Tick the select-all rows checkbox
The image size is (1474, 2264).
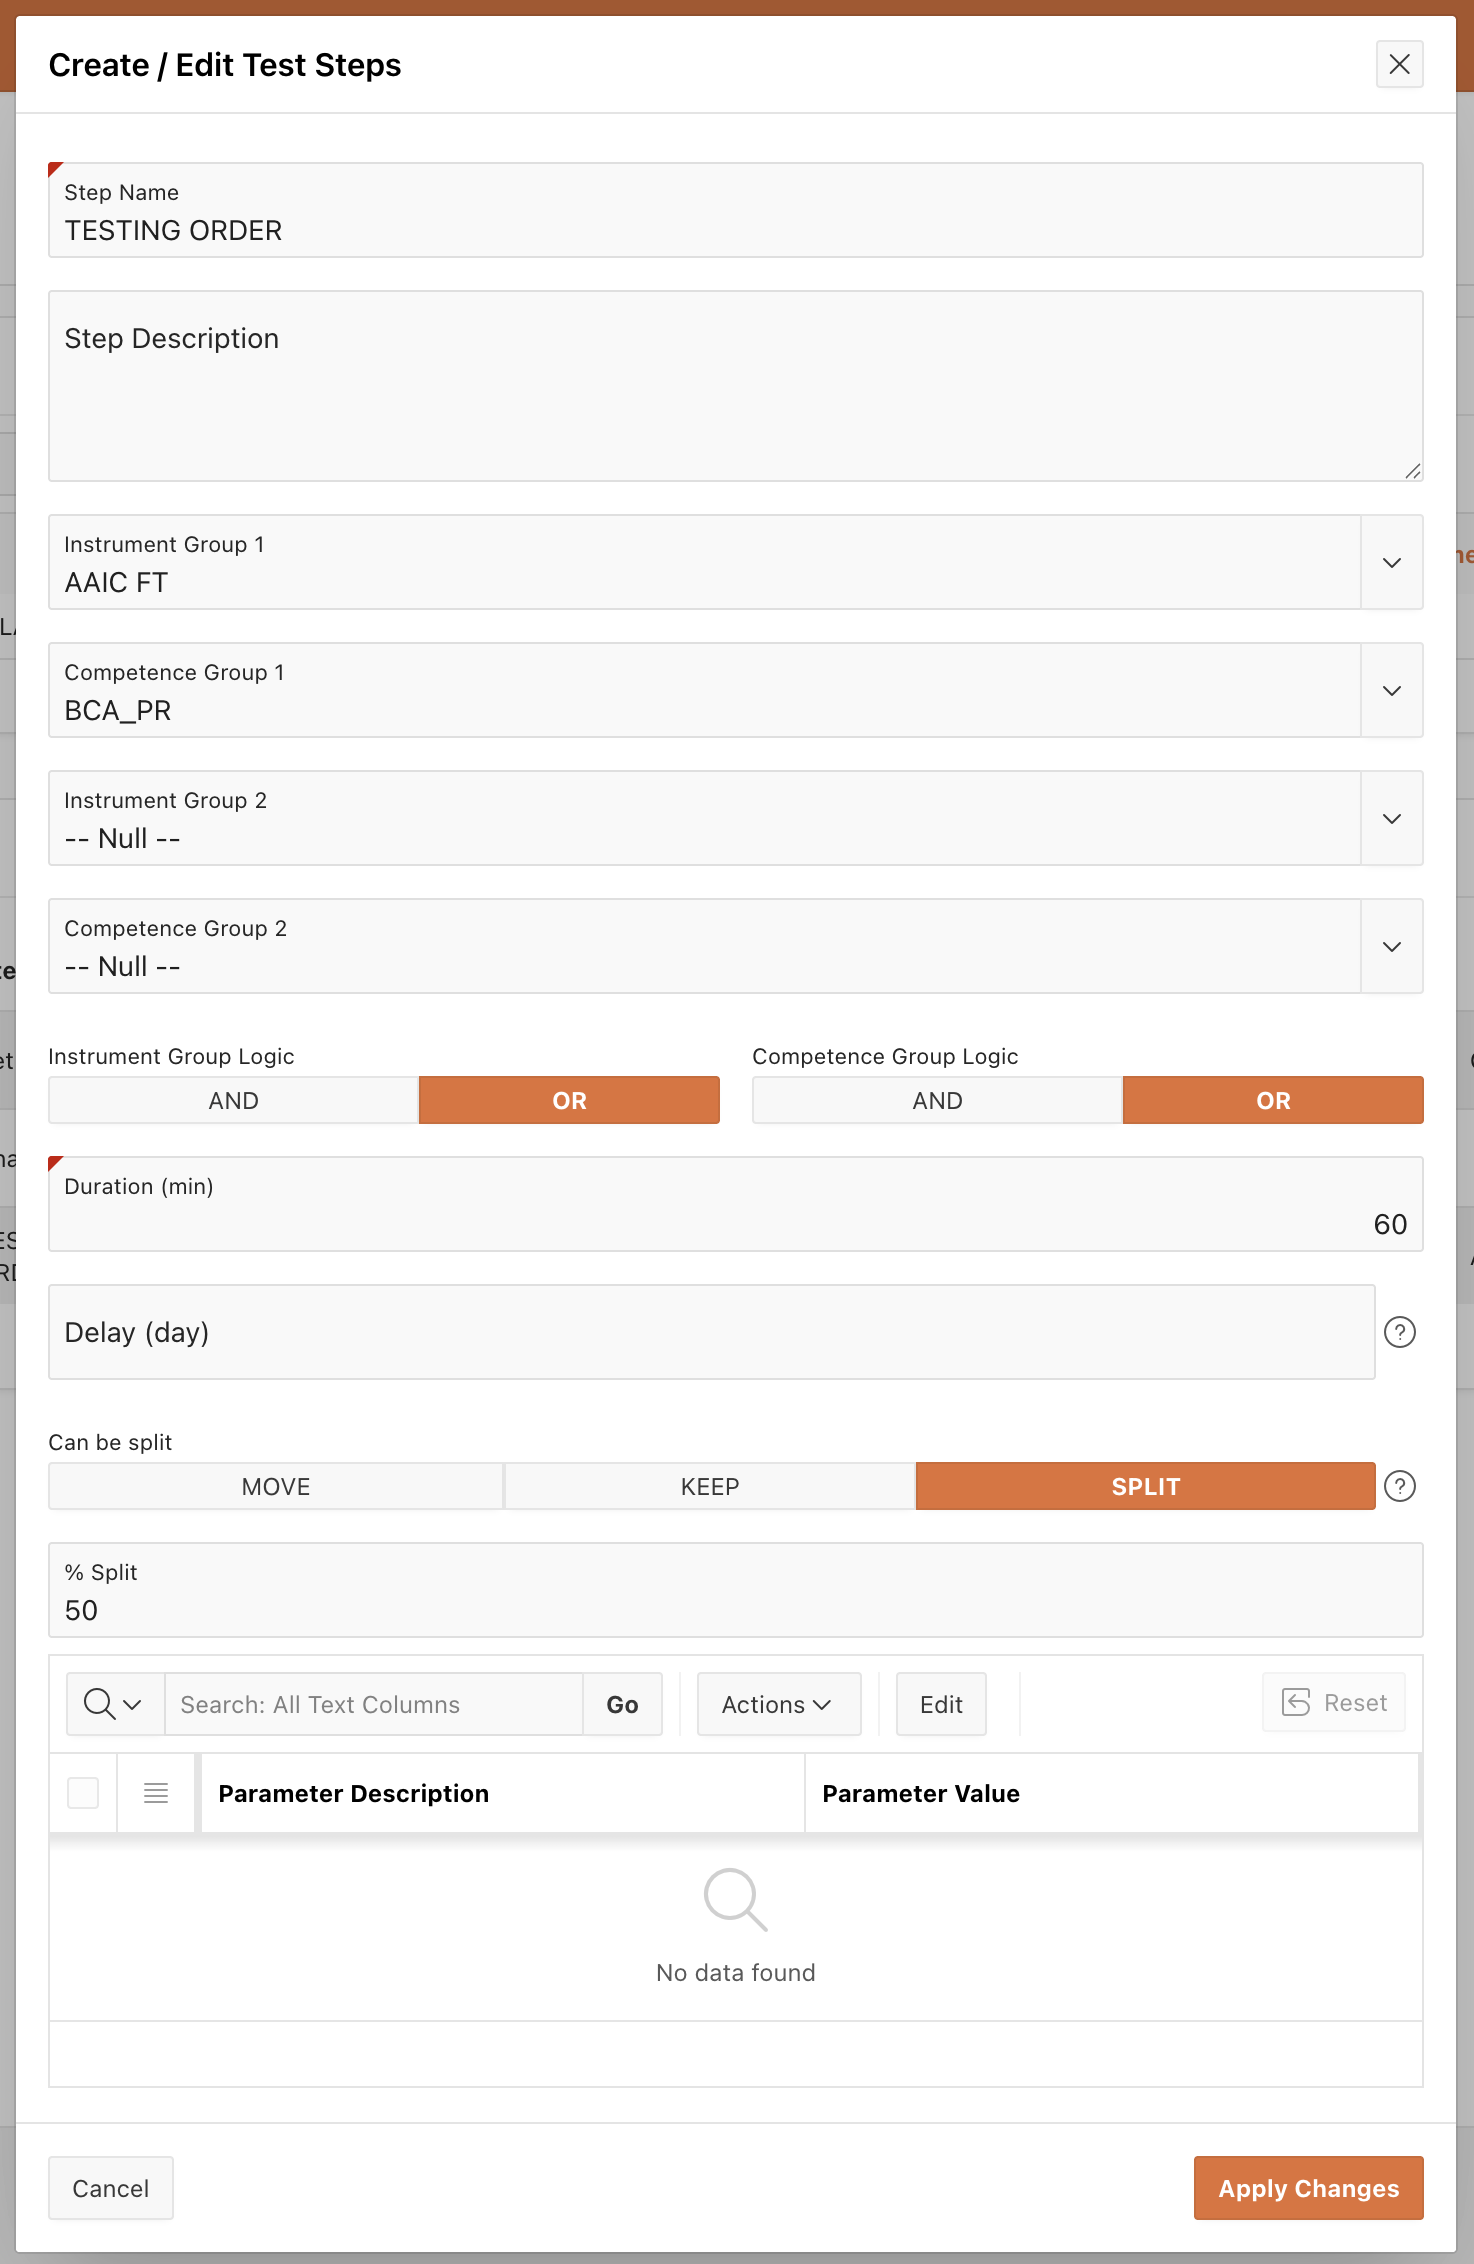(x=83, y=1793)
